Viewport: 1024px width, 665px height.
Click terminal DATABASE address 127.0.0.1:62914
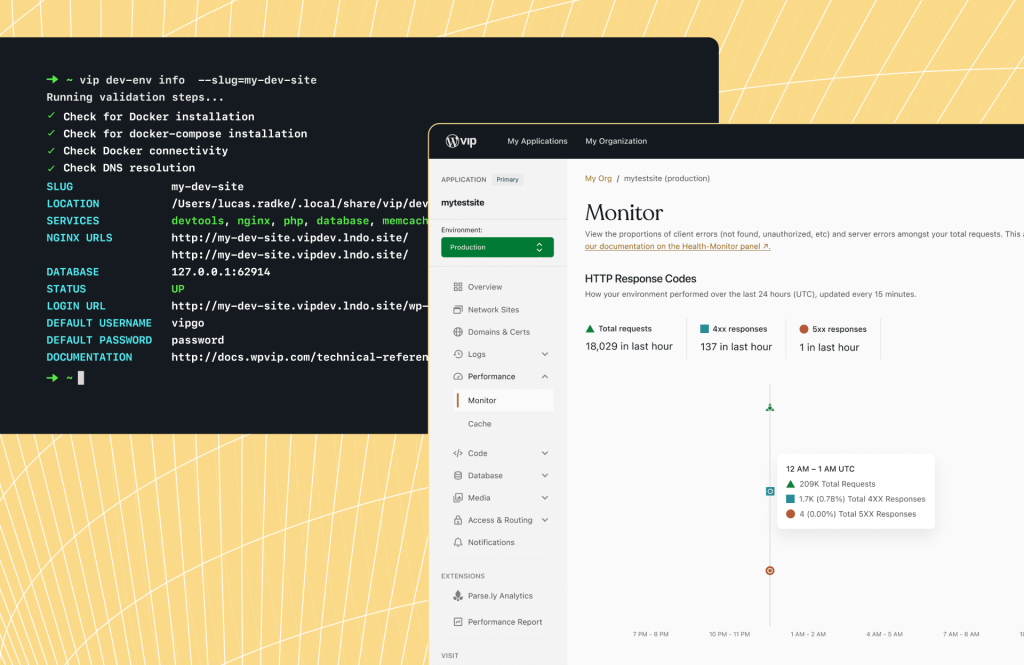(x=221, y=272)
